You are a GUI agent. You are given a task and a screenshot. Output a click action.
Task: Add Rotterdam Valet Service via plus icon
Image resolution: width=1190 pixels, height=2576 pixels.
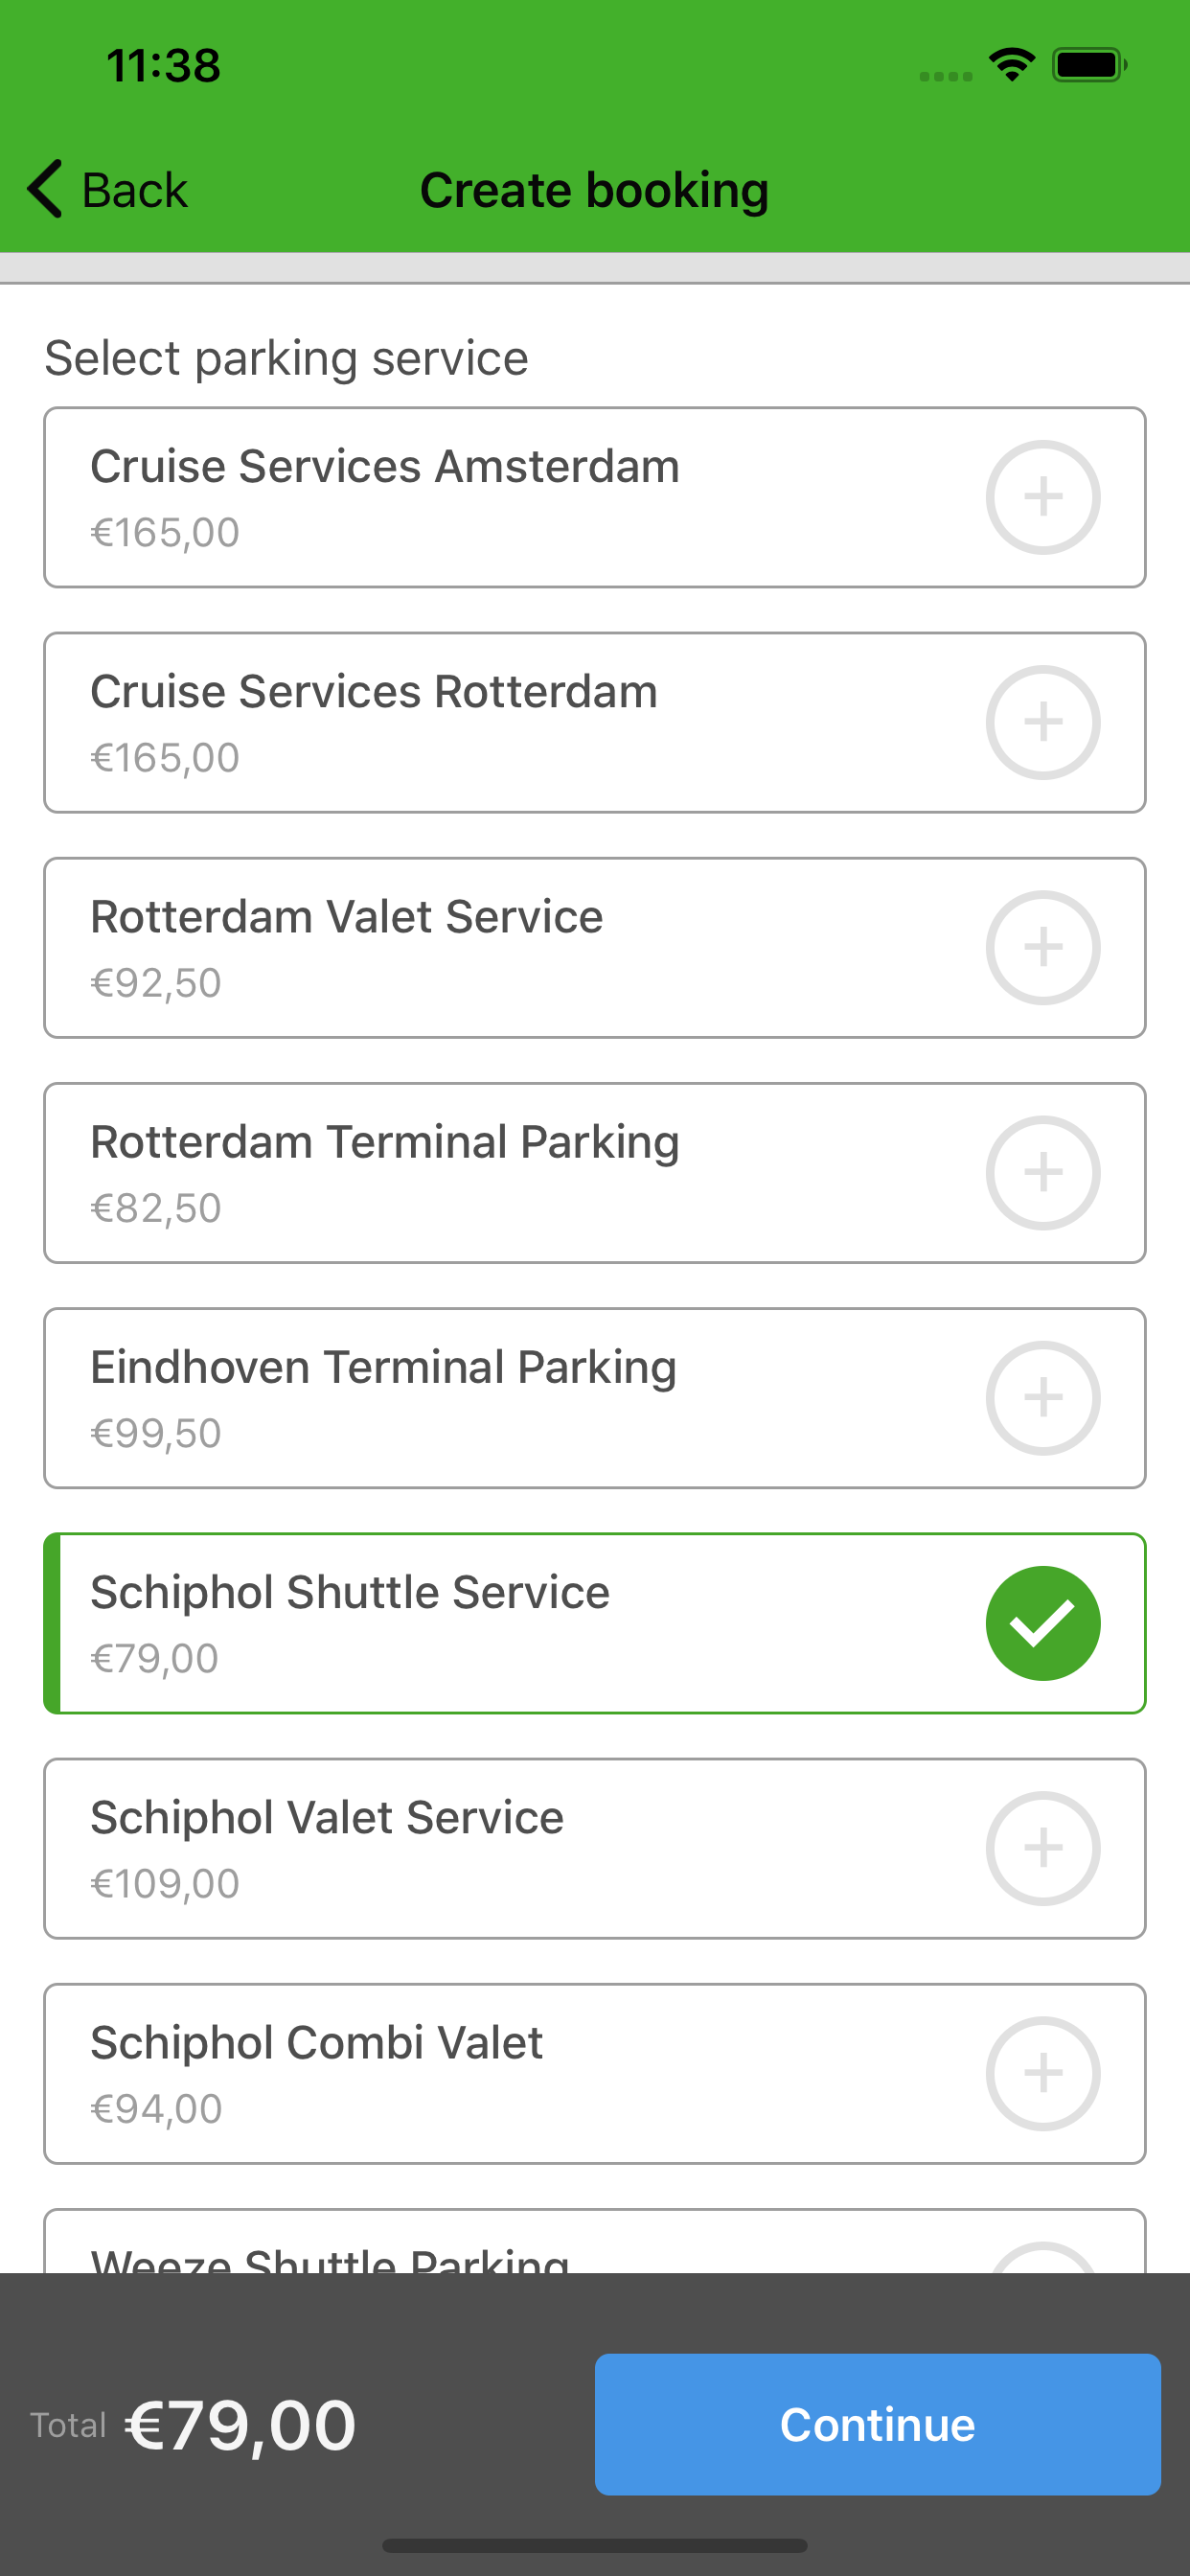point(1043,947)
